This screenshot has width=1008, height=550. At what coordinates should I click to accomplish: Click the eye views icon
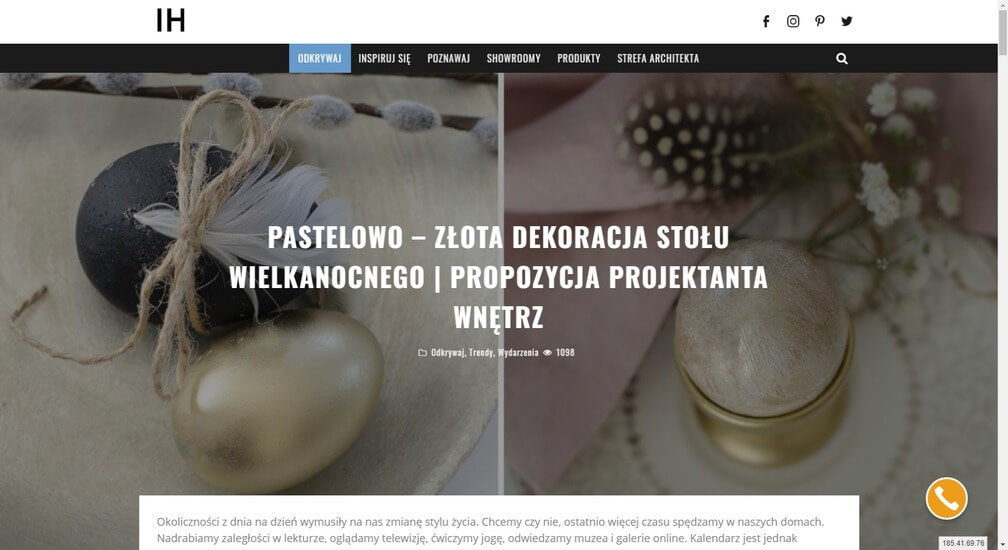548,353
